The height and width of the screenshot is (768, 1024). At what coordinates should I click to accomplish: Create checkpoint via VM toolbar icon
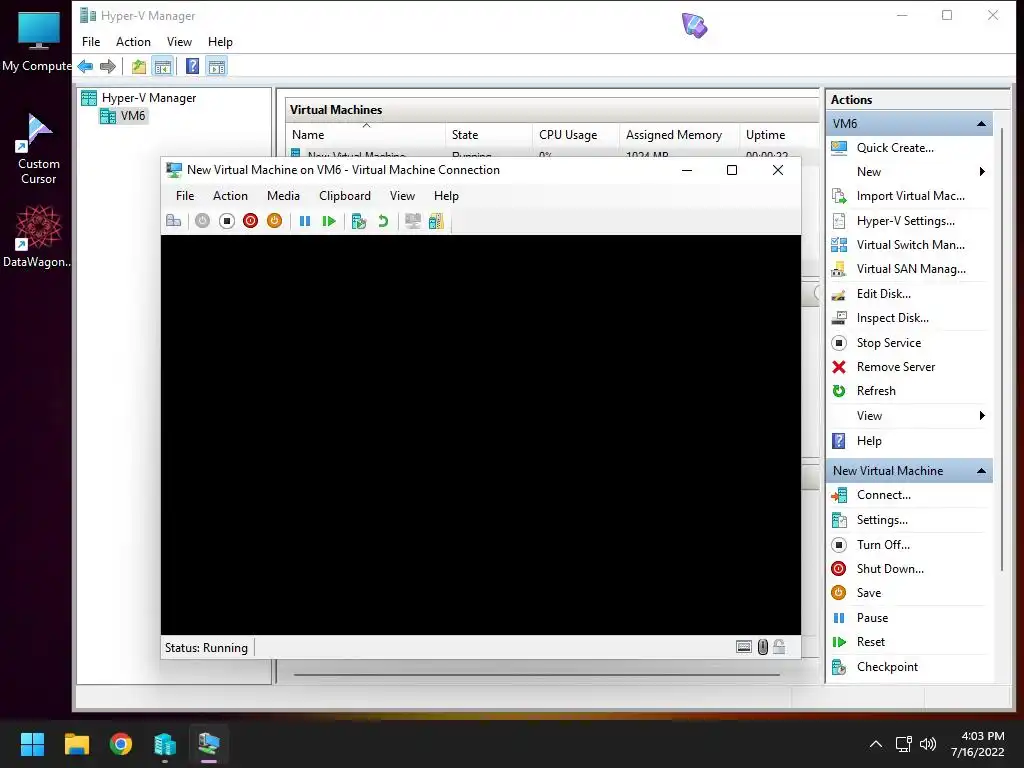(x=359, y=221)
